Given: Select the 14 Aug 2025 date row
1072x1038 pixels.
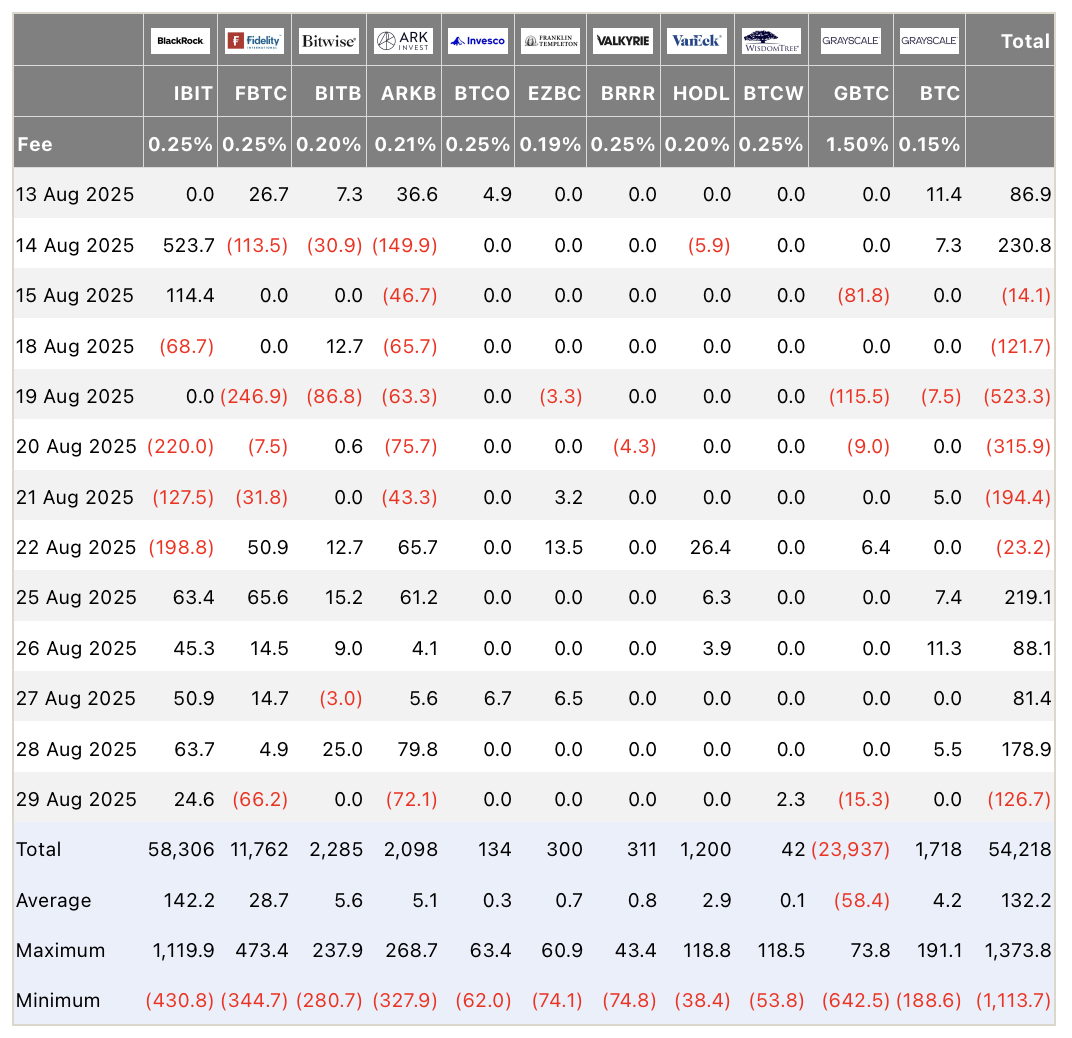Looking at the screenshot, I should [533, 245].
